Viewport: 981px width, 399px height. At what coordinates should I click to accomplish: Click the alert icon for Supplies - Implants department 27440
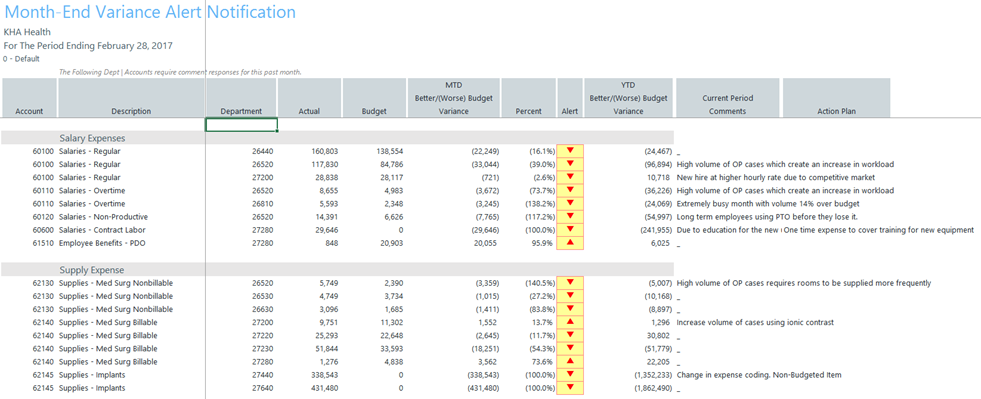[x=570, y=375]
